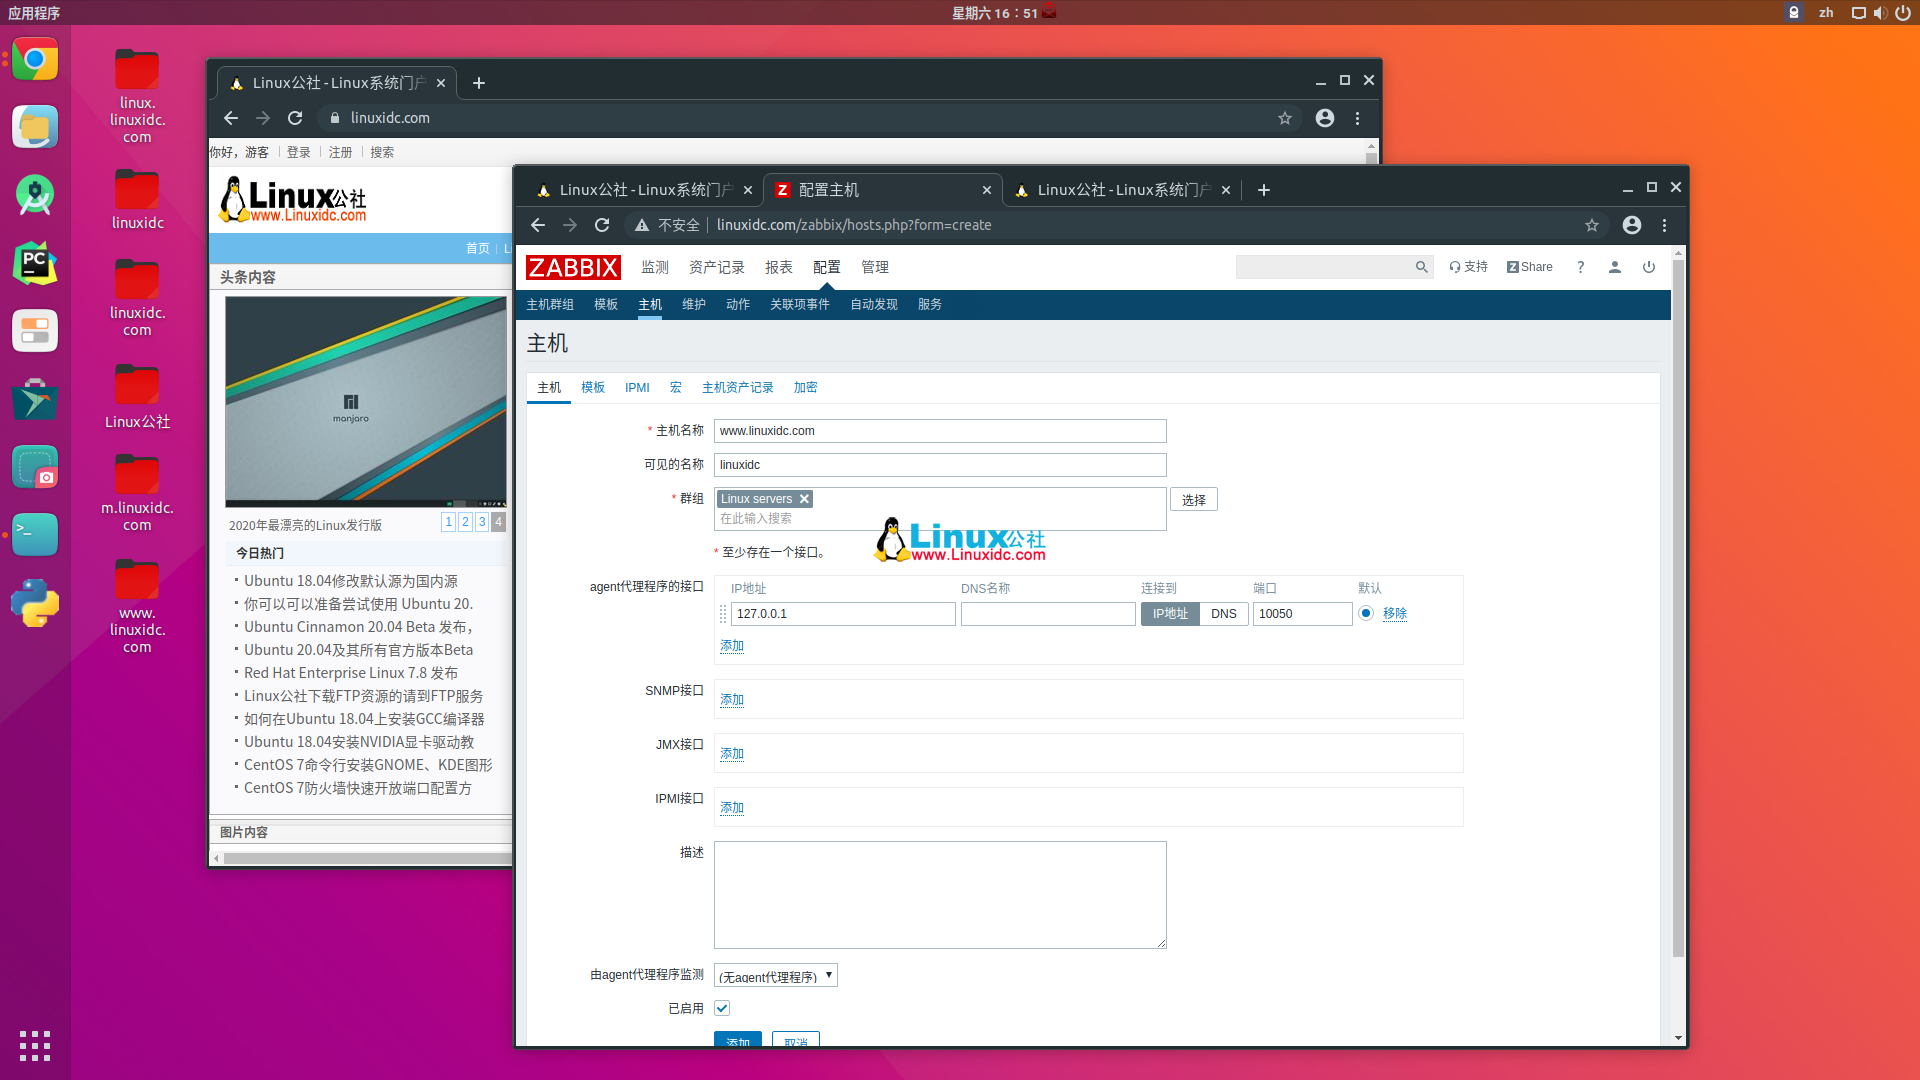Click the Zabbix search magnifier icon
This screenshot has width=1920, height=1080.
pyautogui.click(x=1421, y=267)
